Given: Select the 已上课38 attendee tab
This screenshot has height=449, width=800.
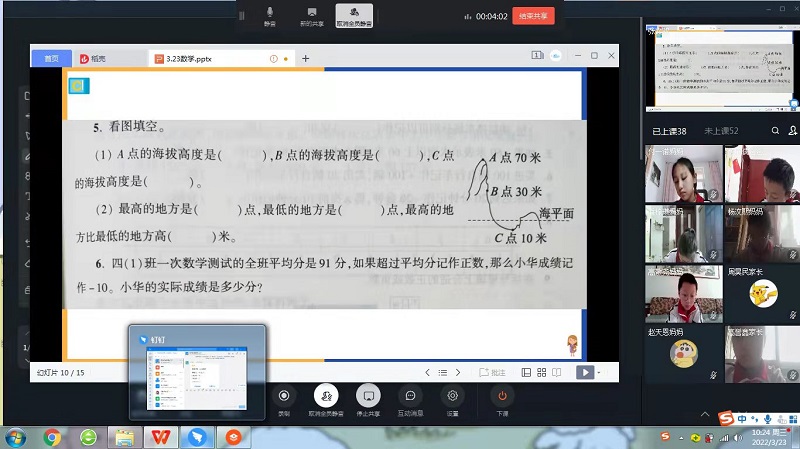Looking at the screenshot, I should pyautogui.click(x=669, y=131).
